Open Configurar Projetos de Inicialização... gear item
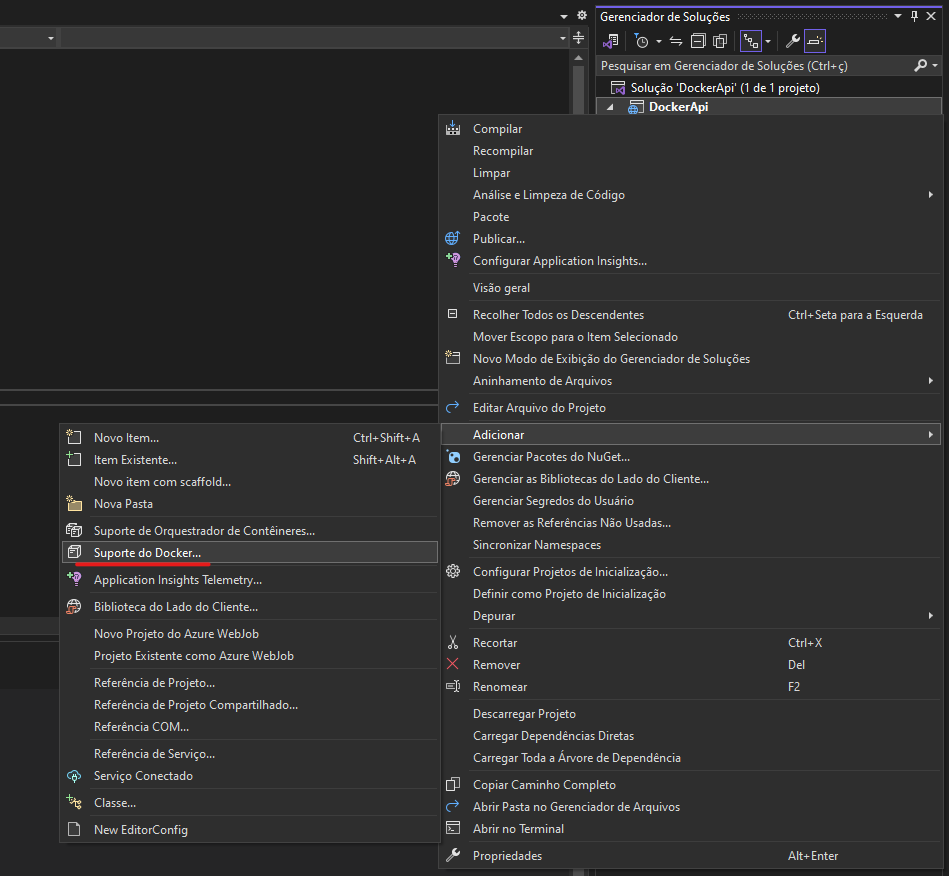The height and width of the screenshot is (876, 949). point(691,572)
